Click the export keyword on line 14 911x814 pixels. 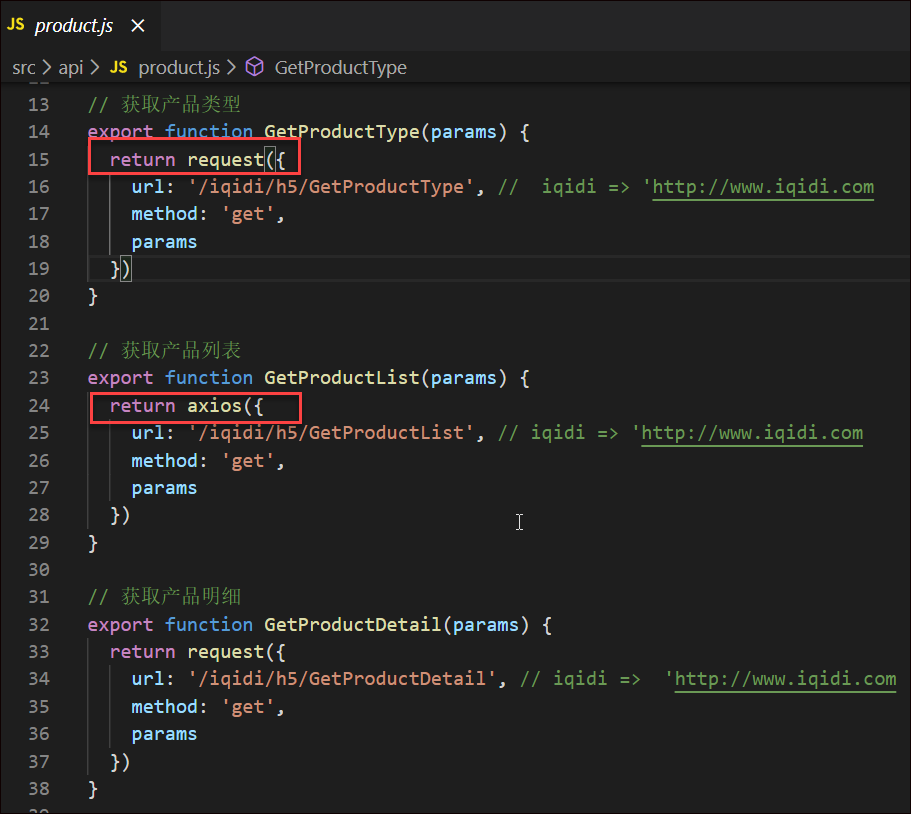[x=120, y=133]
